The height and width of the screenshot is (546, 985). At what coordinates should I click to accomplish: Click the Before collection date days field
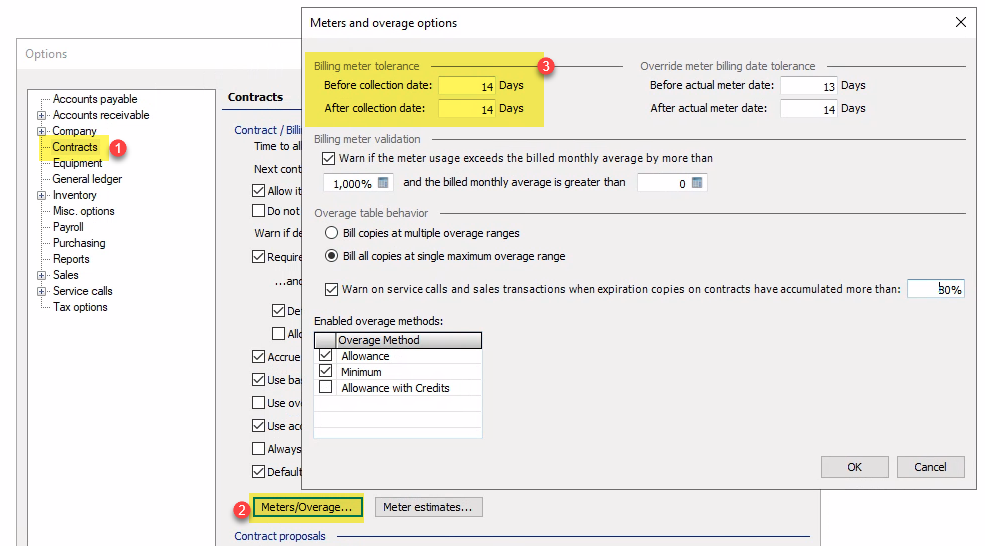click(467, 86)
